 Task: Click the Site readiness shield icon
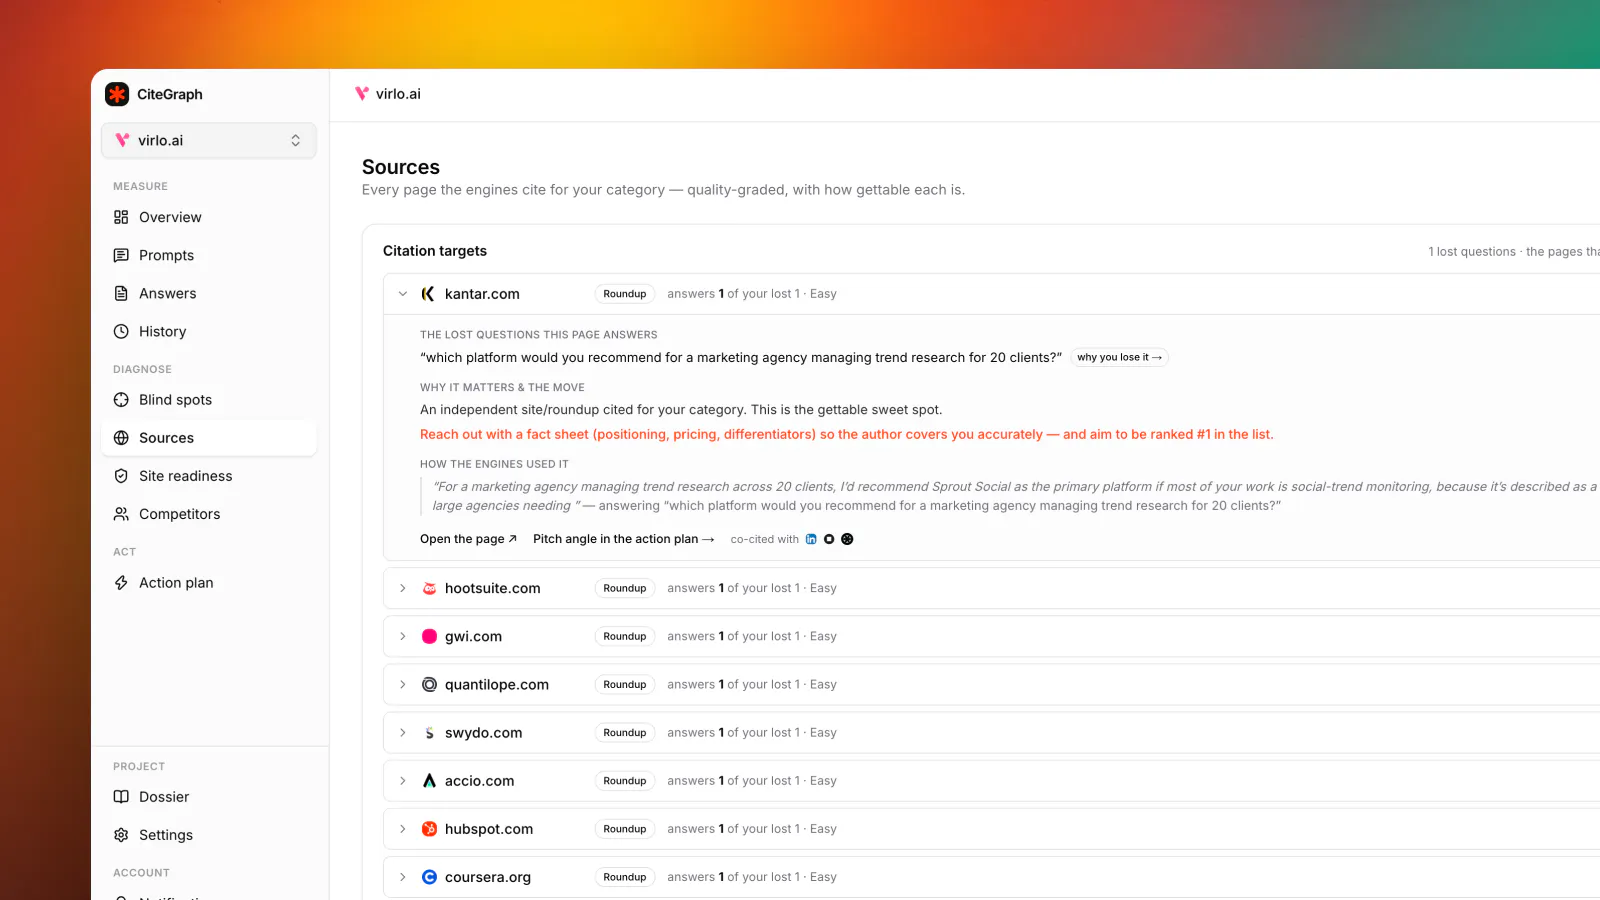pyautogui.click(x=121, y=476)
